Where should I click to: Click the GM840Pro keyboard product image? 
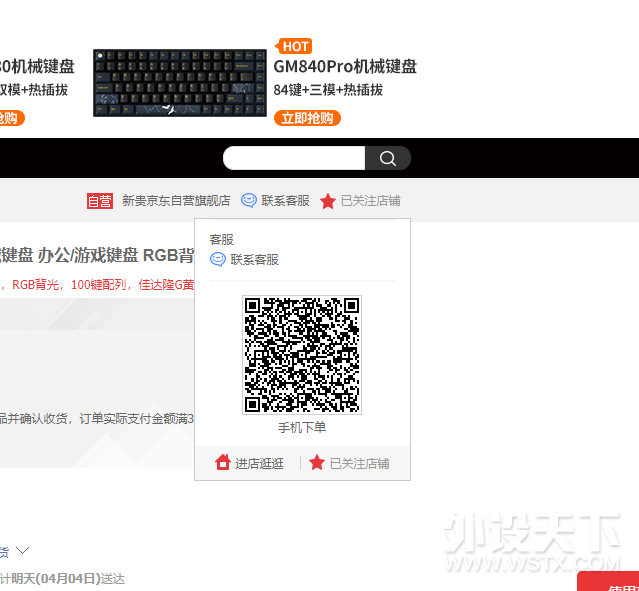180,83
